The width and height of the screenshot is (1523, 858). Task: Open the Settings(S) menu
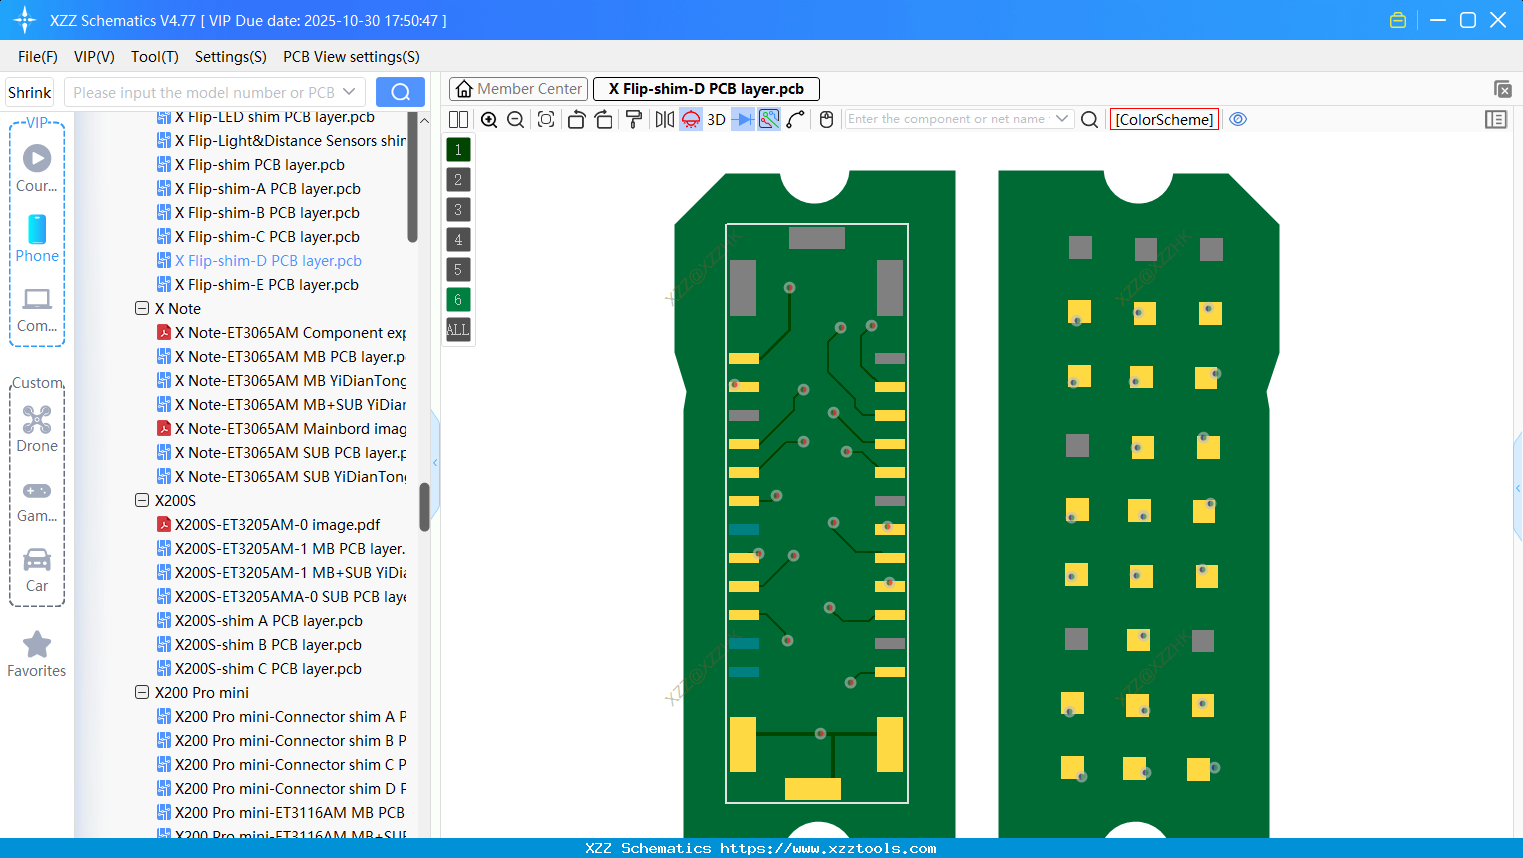[x=230, y=57]
